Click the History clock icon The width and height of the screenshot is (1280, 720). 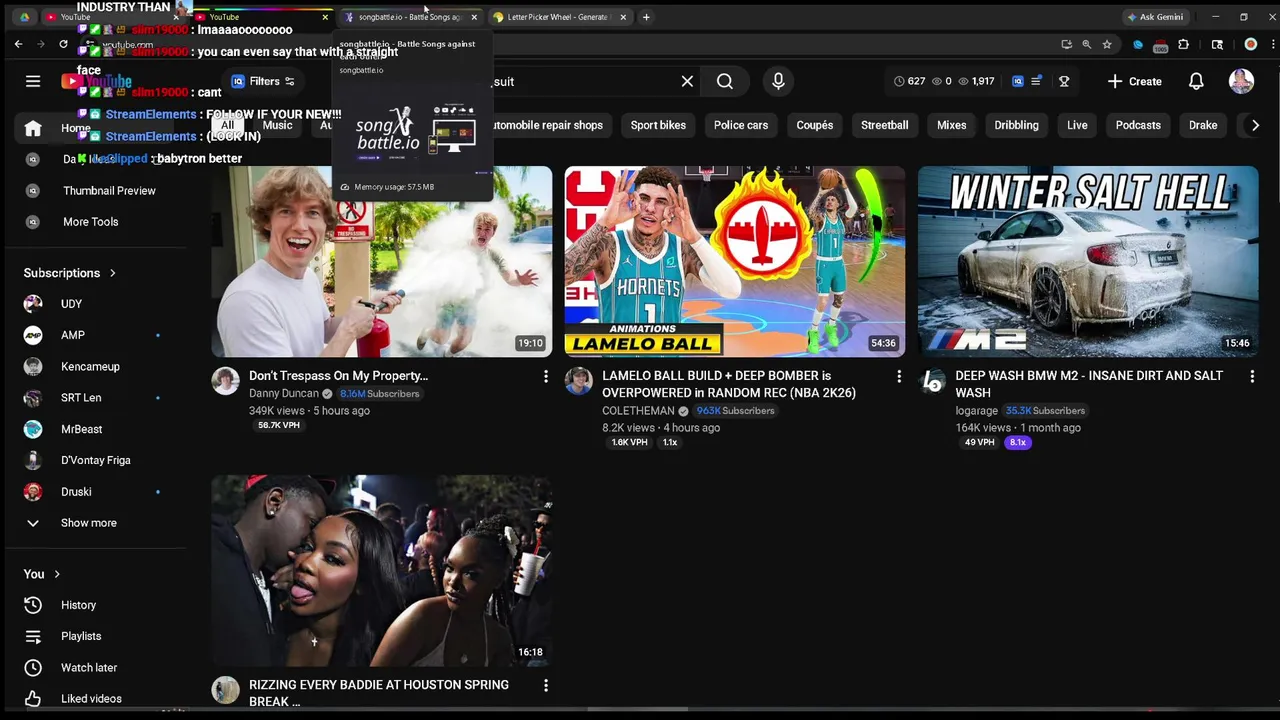33,605
